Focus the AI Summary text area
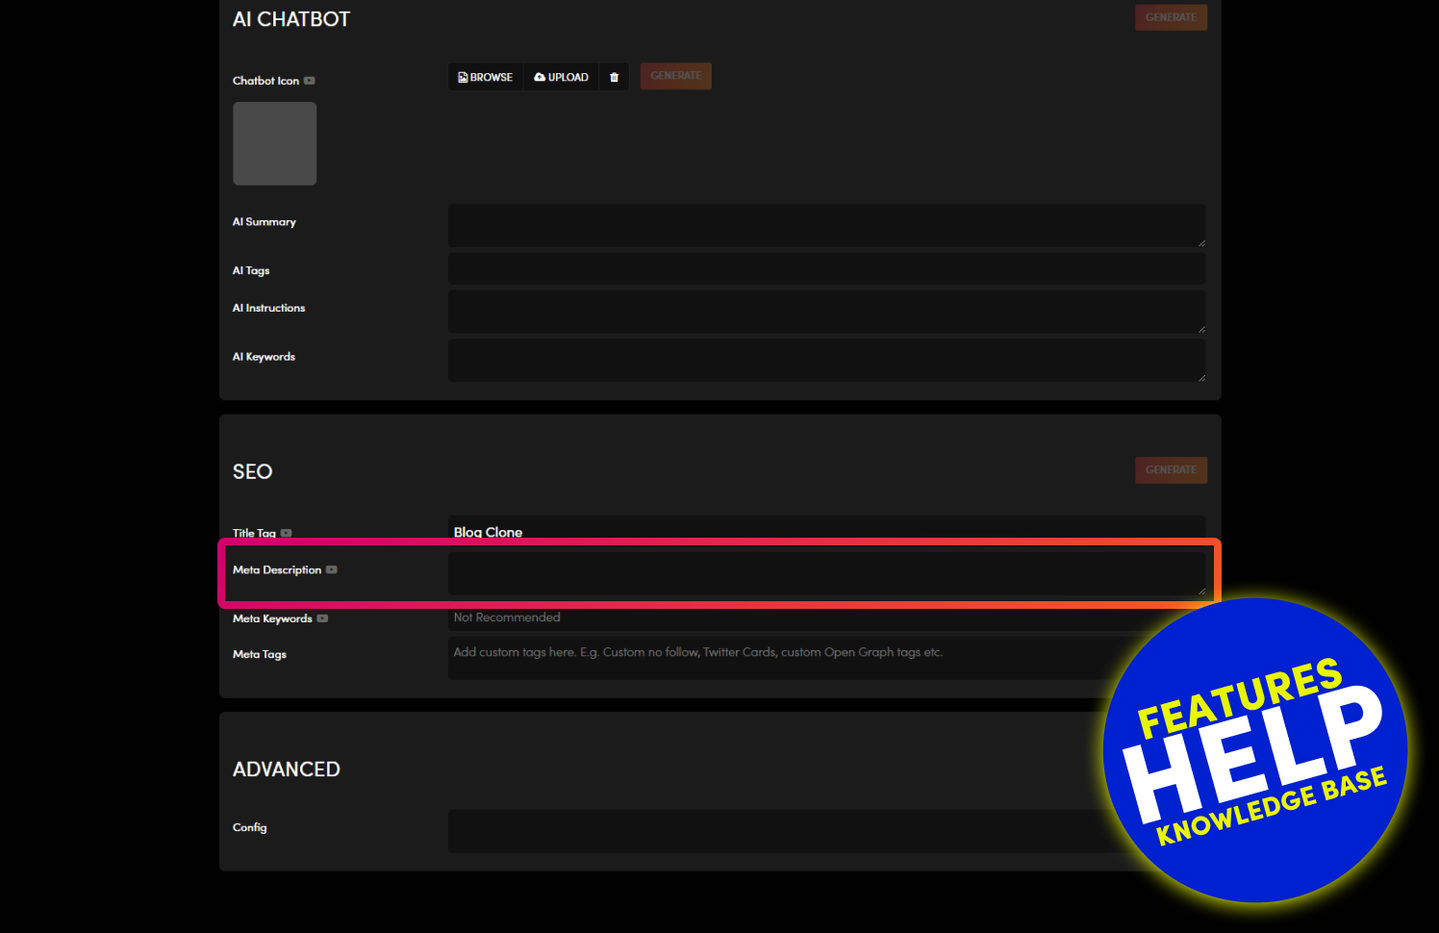The height and width of the screenshot is (933, 1439). 825,225
